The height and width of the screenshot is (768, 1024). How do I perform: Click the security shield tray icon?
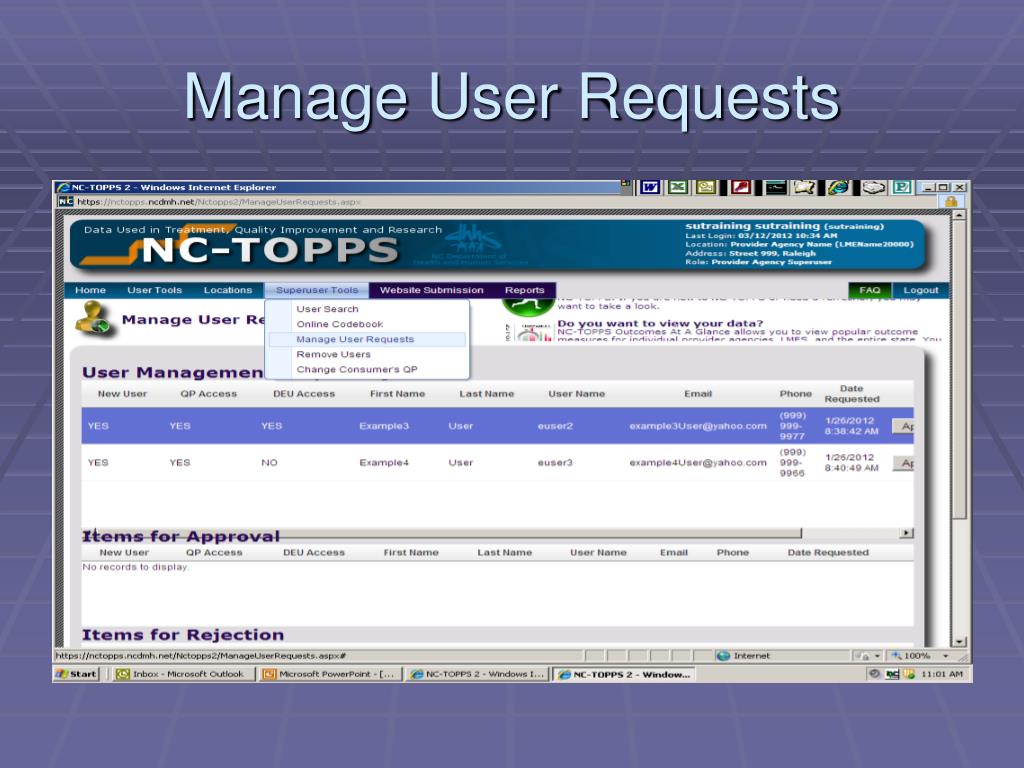908,674
